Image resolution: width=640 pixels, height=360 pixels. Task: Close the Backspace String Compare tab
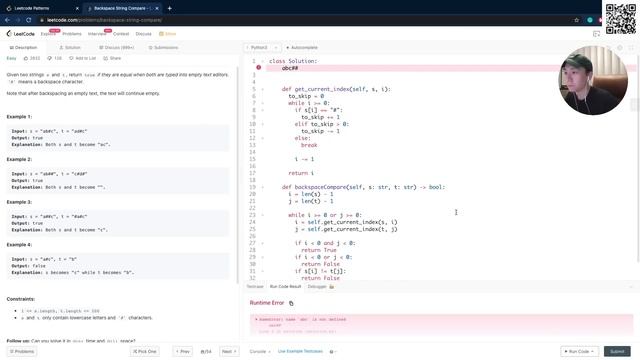tap(157, 8)
